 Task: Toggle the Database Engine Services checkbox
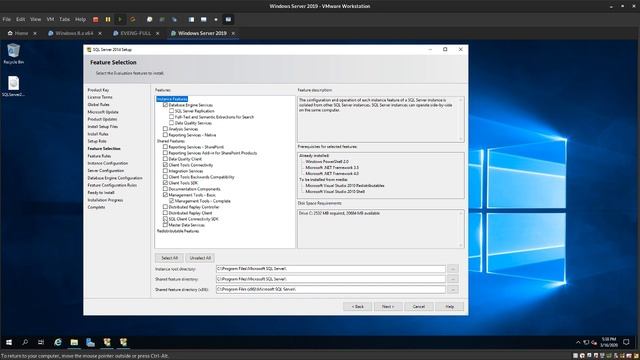[x=165, y=105]
